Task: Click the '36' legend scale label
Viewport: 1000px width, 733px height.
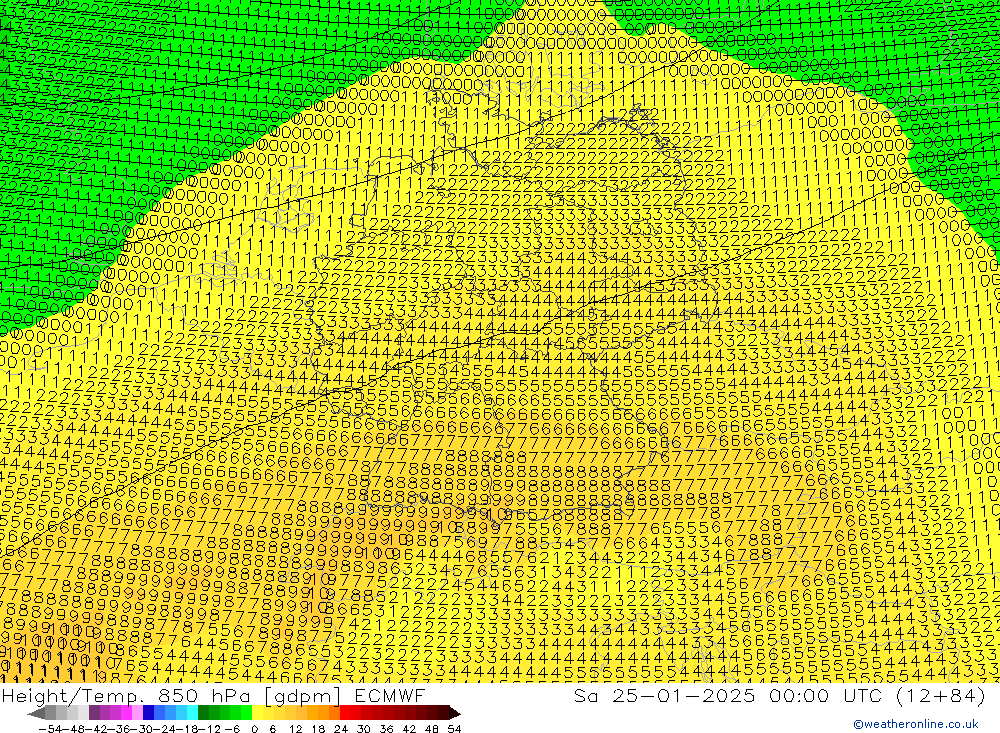Action: click(x=386, y=729)
